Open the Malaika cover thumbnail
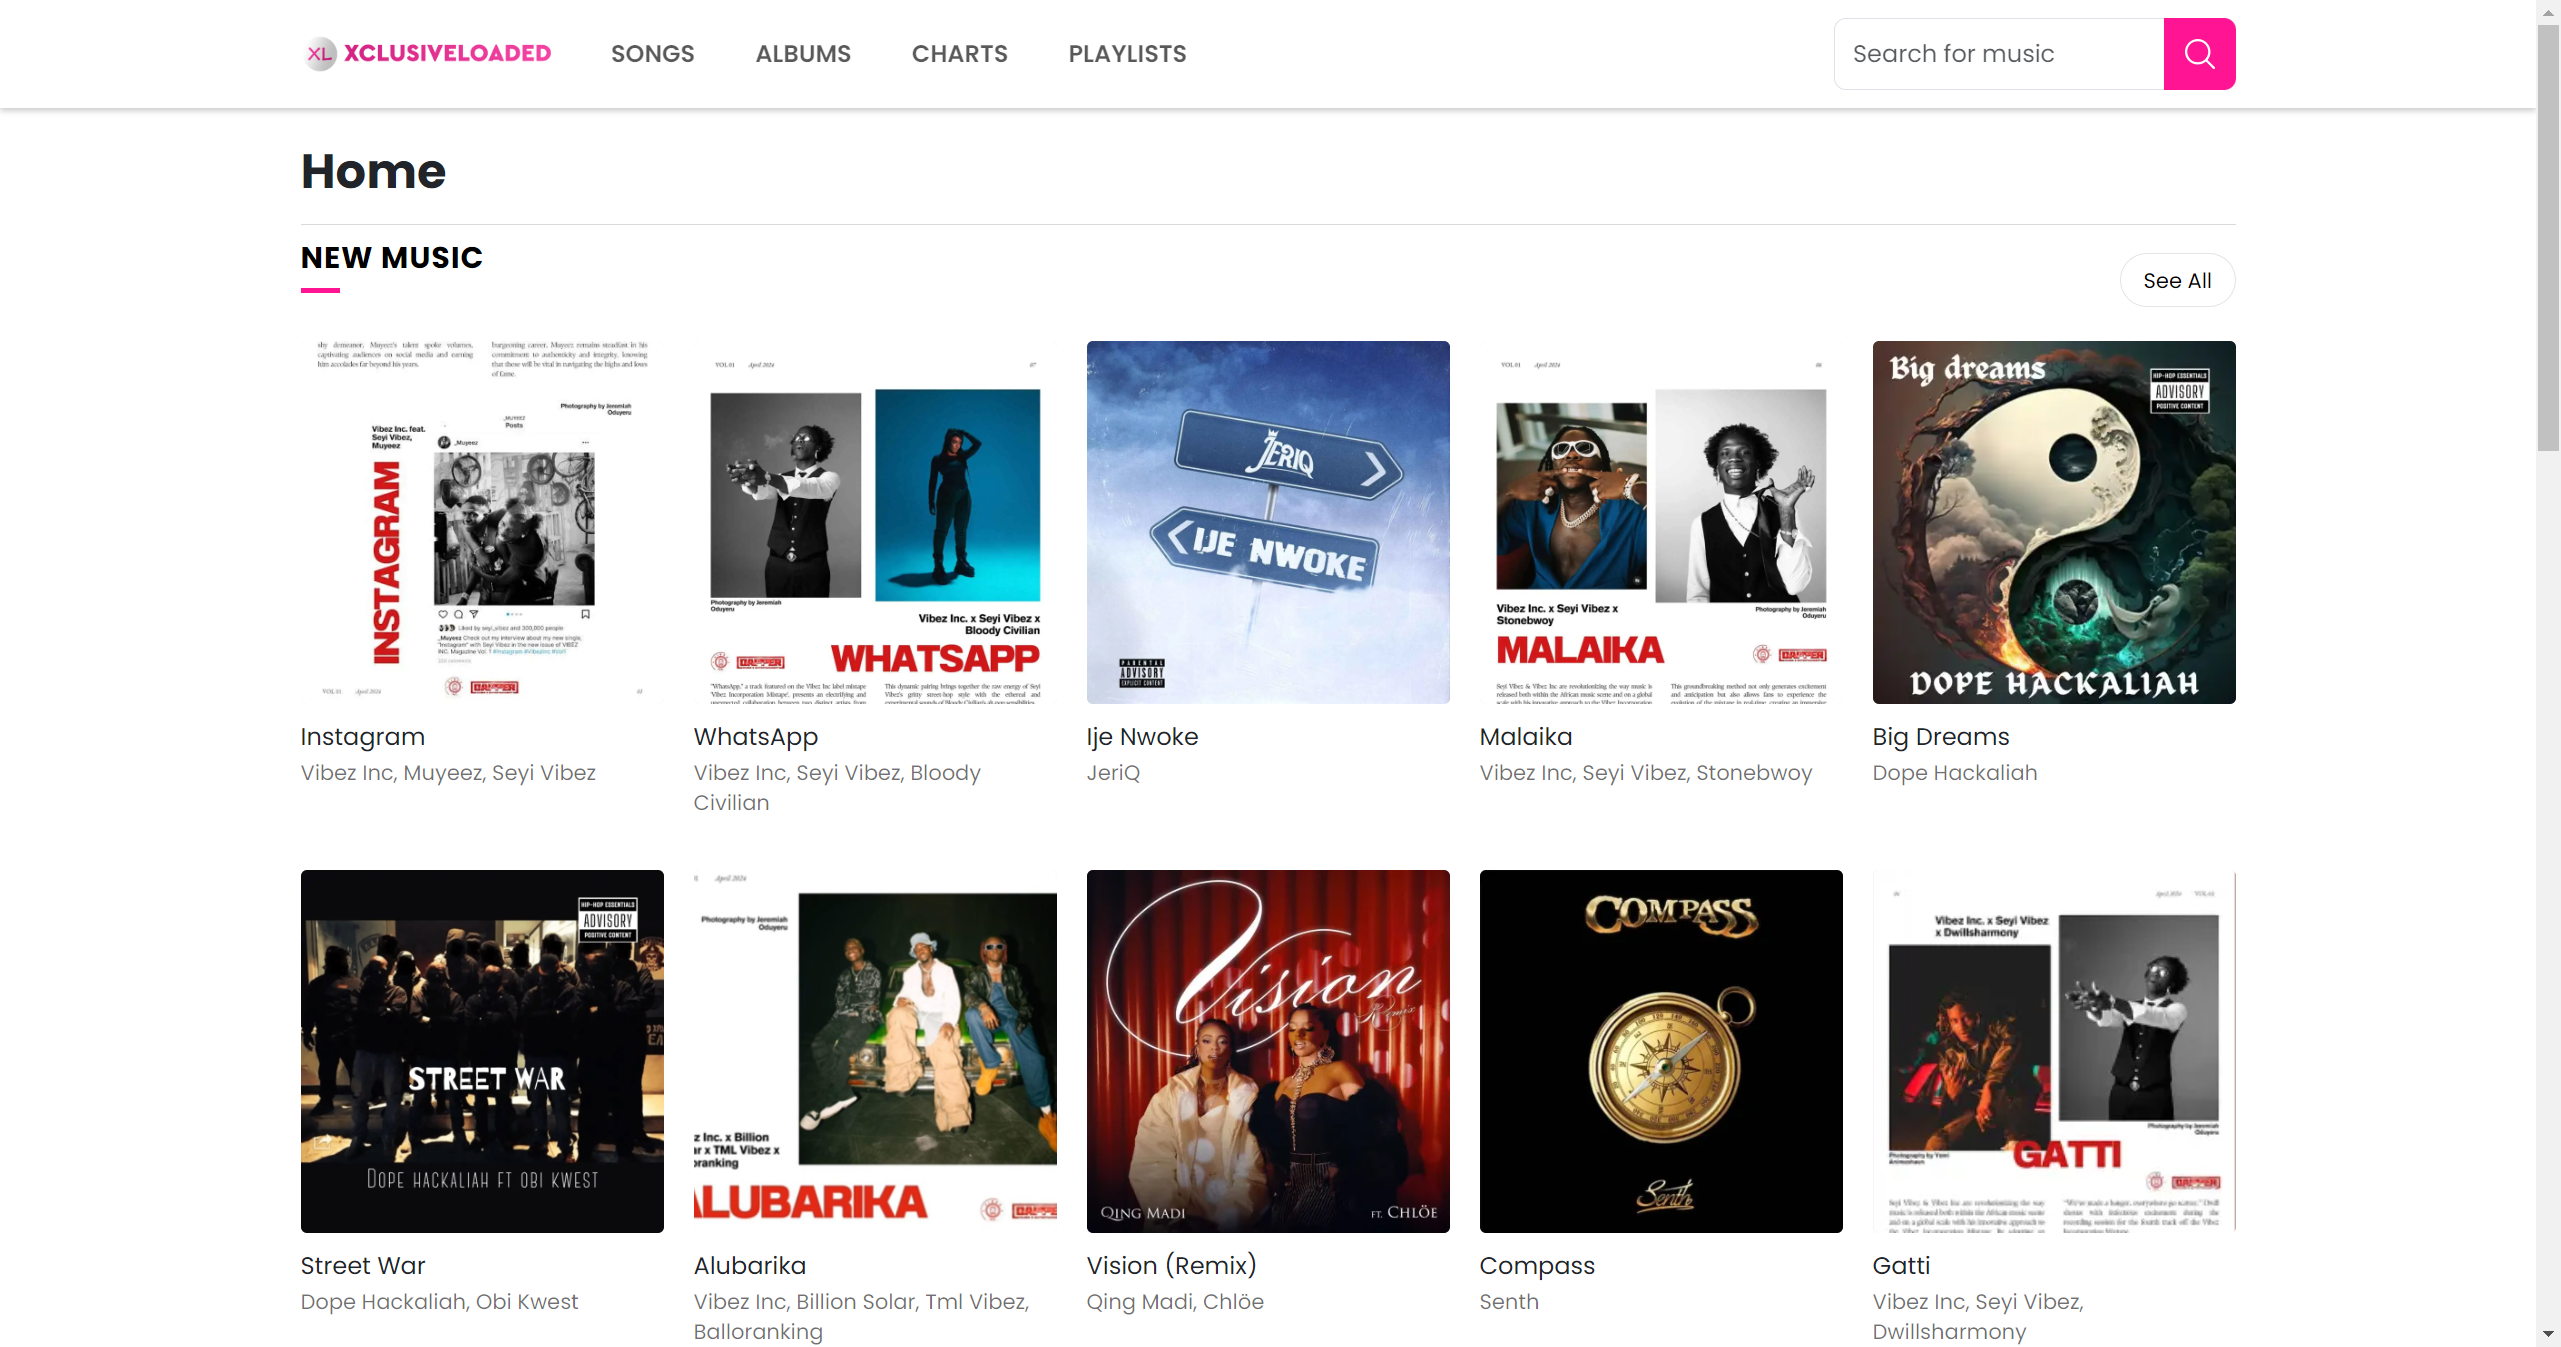Screen dimensions: 2561x1347 [1660, 522]
